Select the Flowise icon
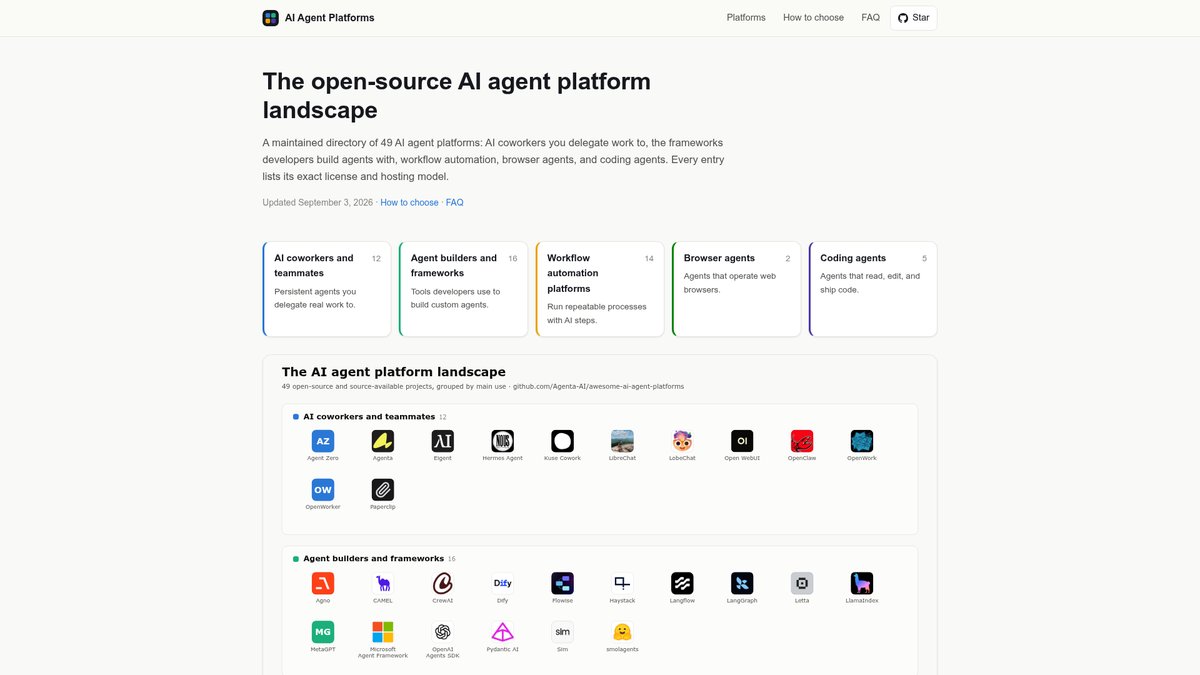The image size is (1200, 675). pos(563,583)
